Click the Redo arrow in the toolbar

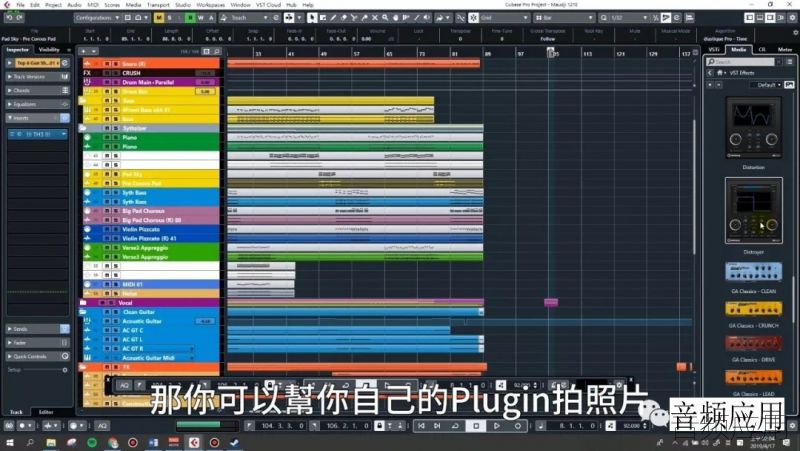(19, 17)
